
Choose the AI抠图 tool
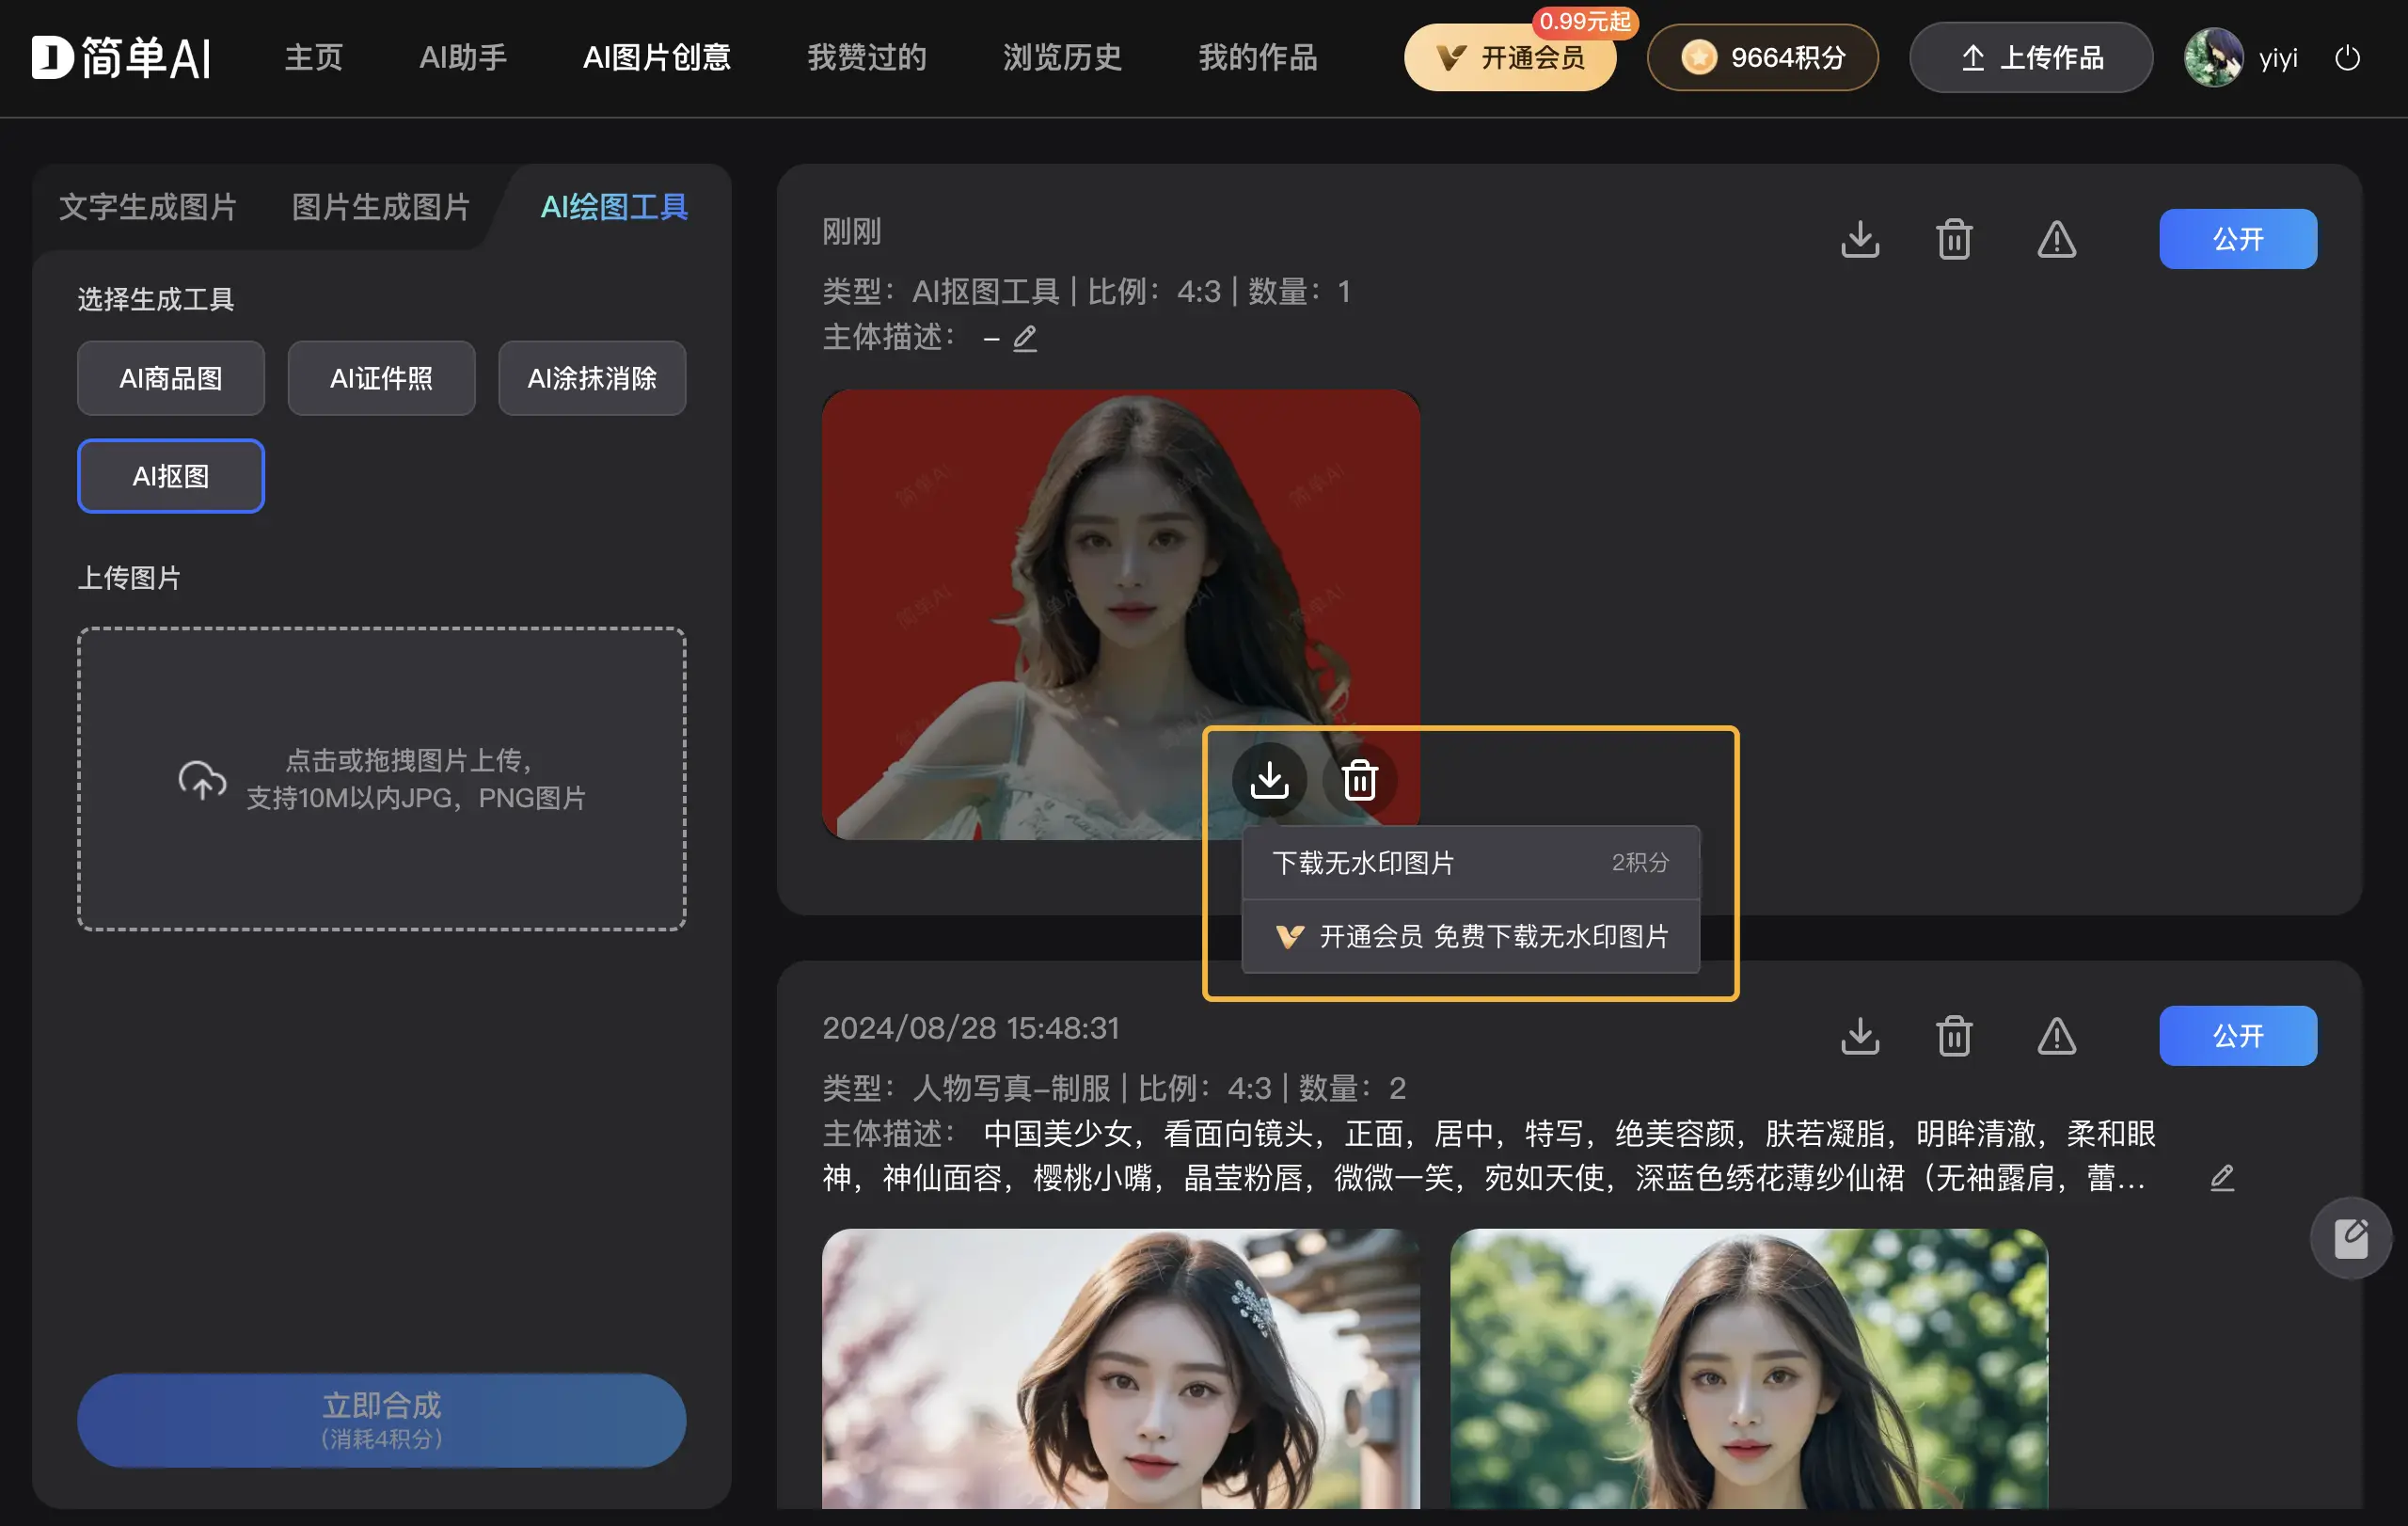[x=171, y=476]
